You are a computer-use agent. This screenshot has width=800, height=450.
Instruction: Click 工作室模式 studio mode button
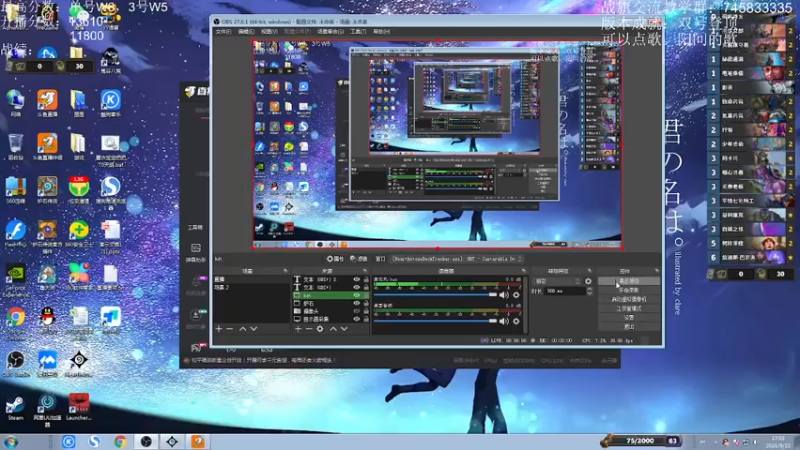click(x=629, y=309)
